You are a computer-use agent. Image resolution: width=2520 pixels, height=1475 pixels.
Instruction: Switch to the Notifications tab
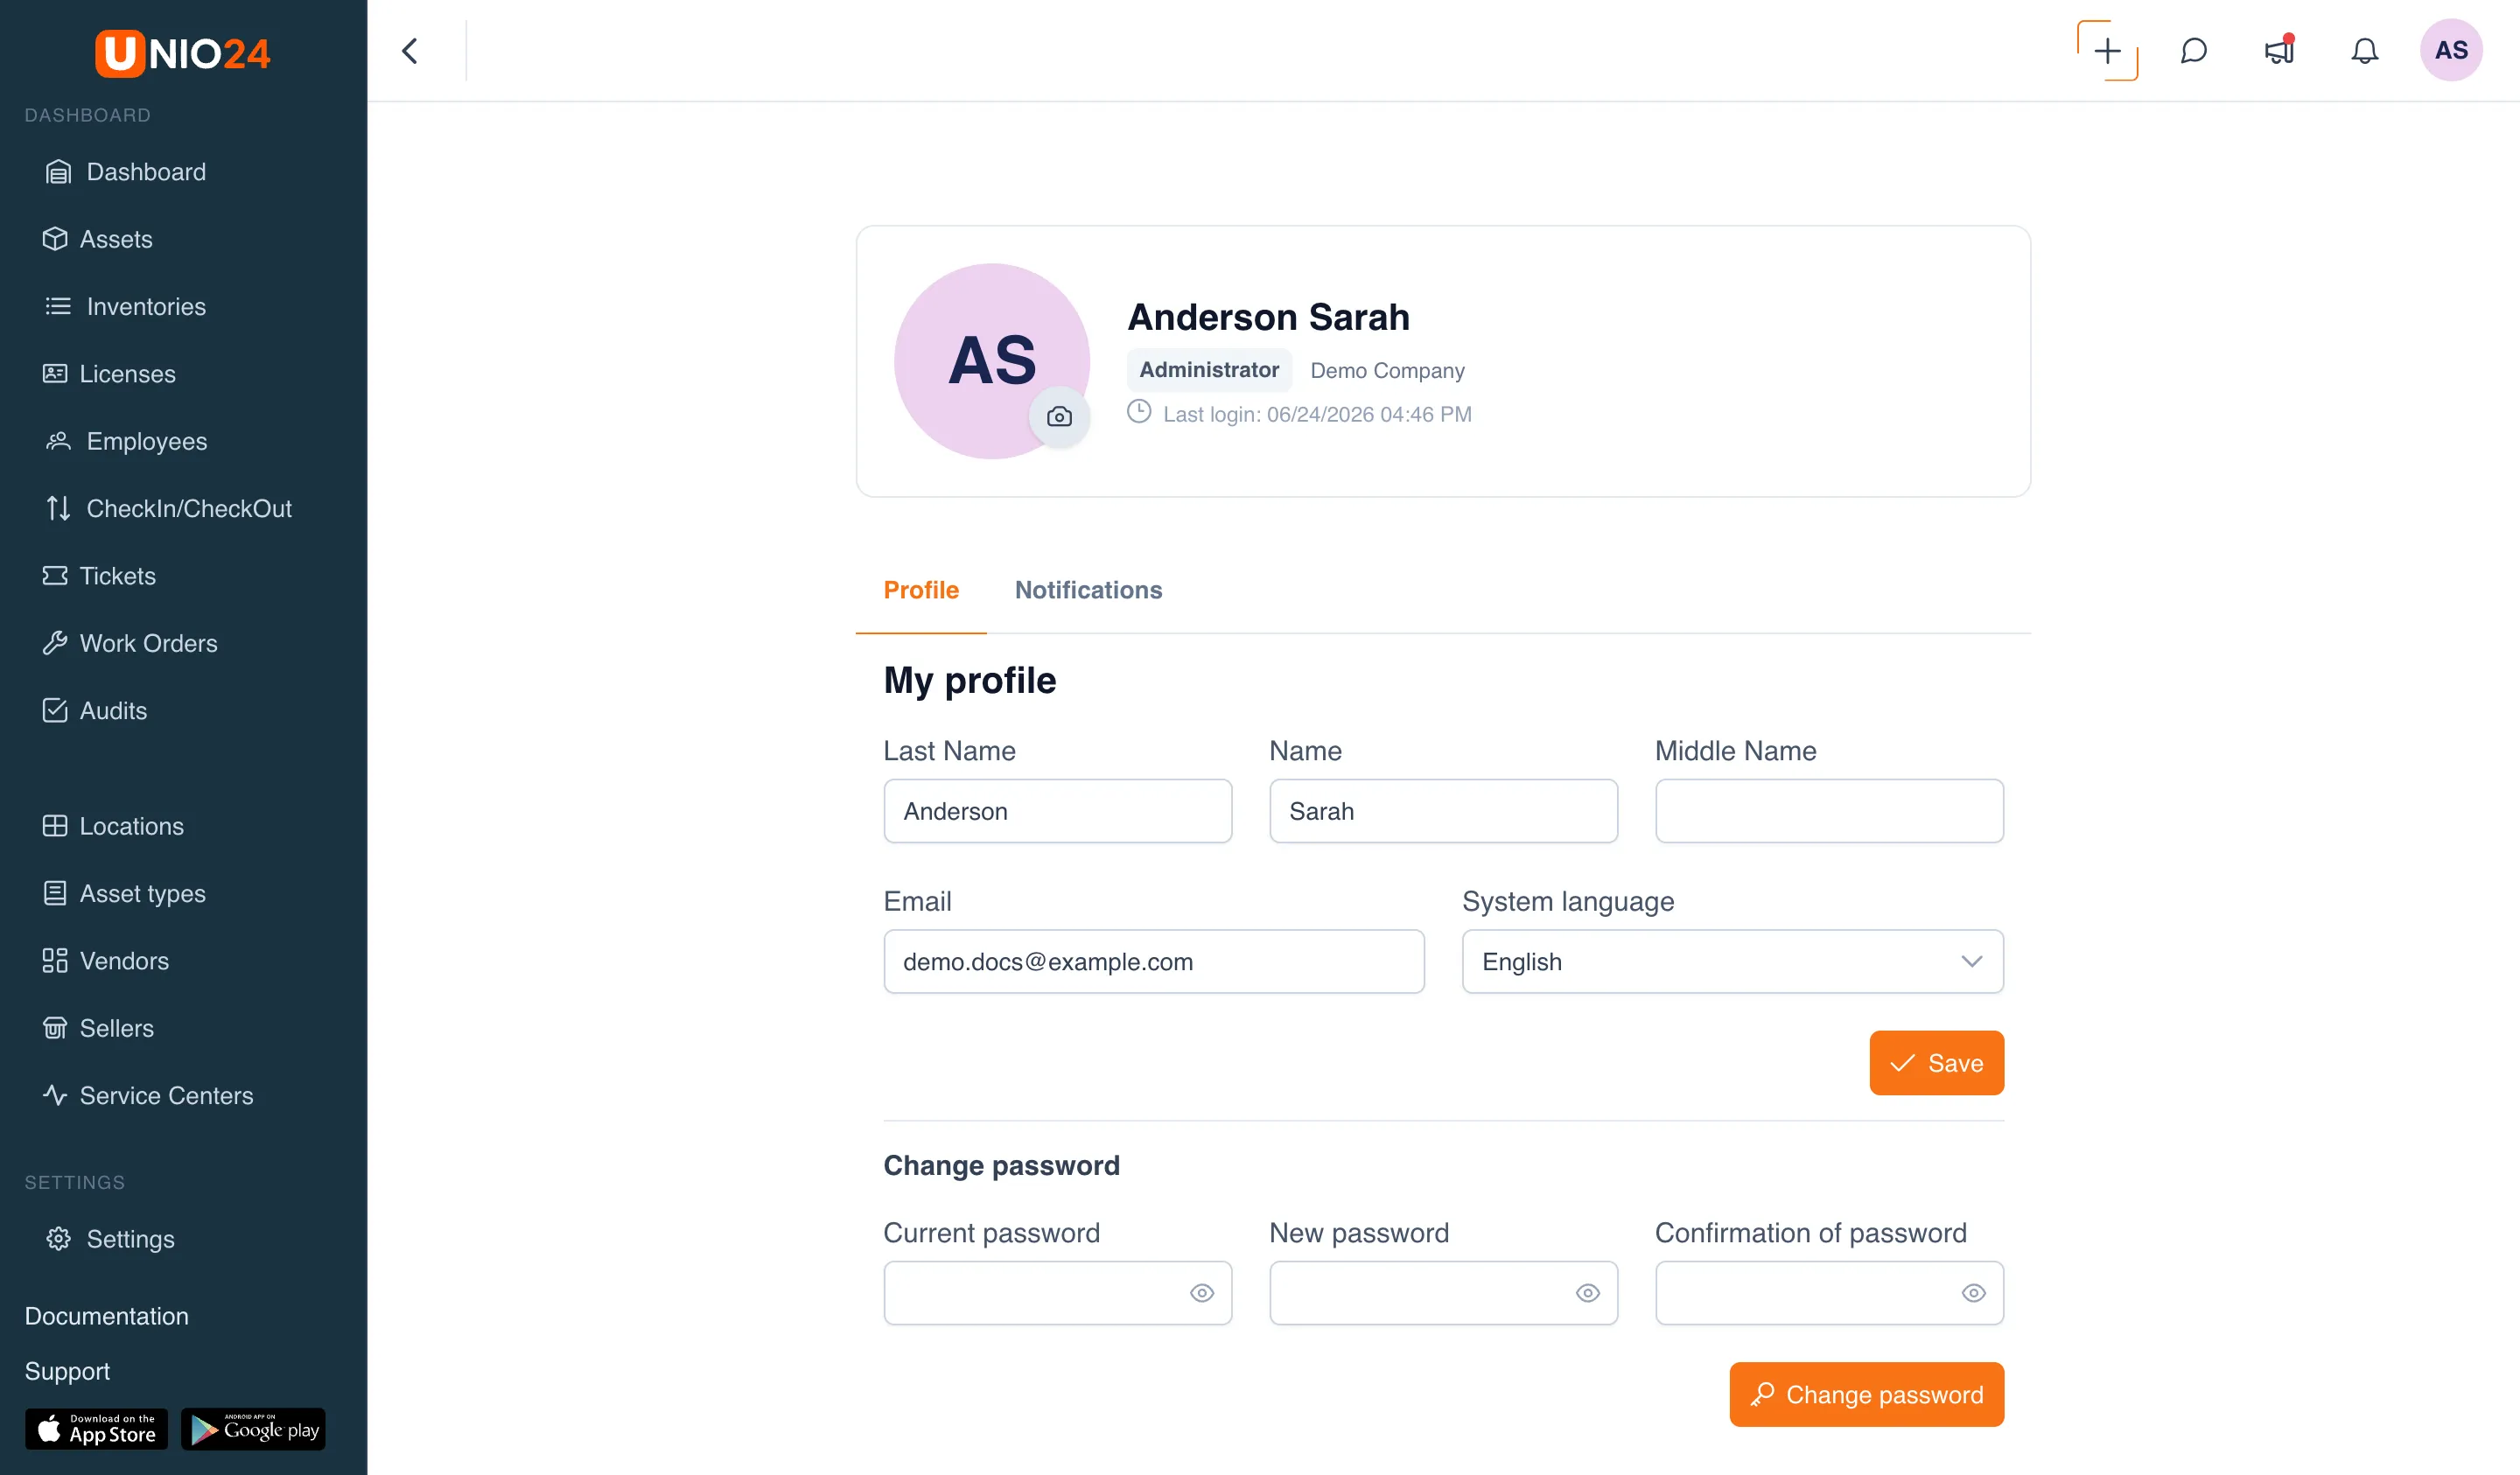[x=1089, y=590]
